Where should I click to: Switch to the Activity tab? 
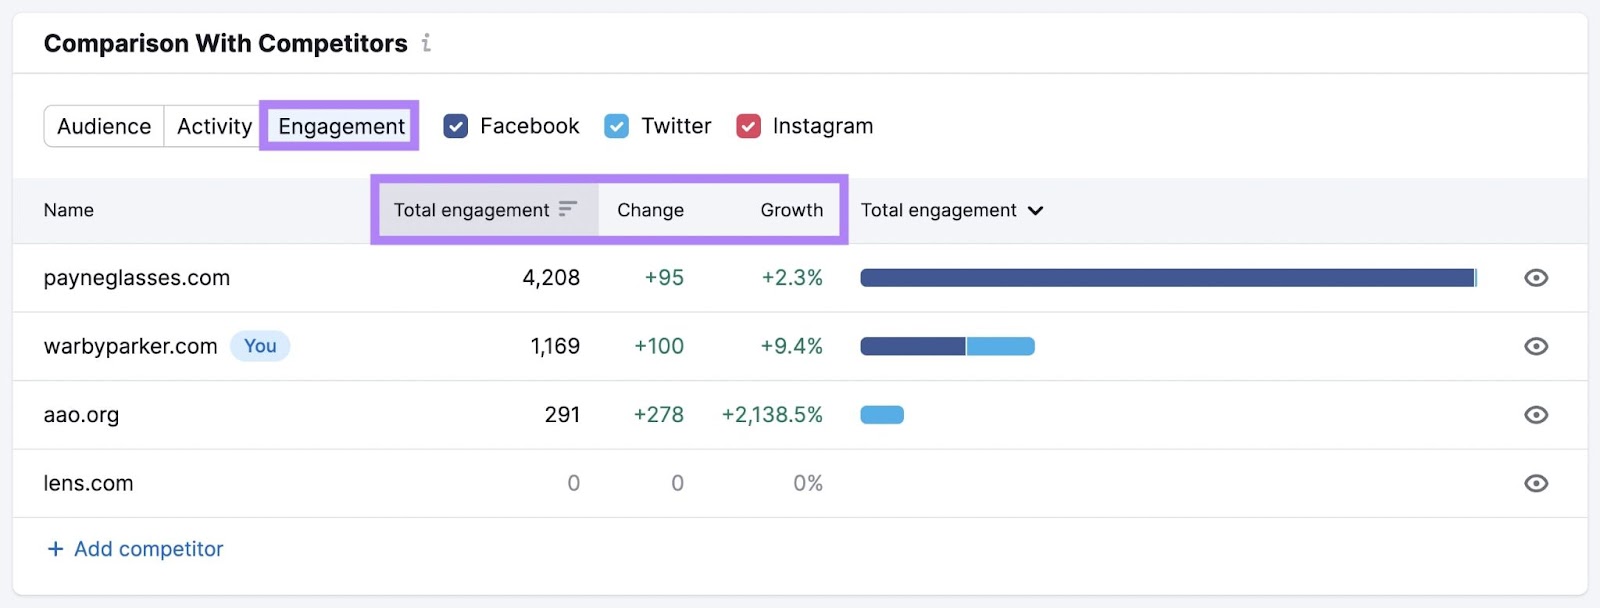pyautogui.click(x=213, y=126)
